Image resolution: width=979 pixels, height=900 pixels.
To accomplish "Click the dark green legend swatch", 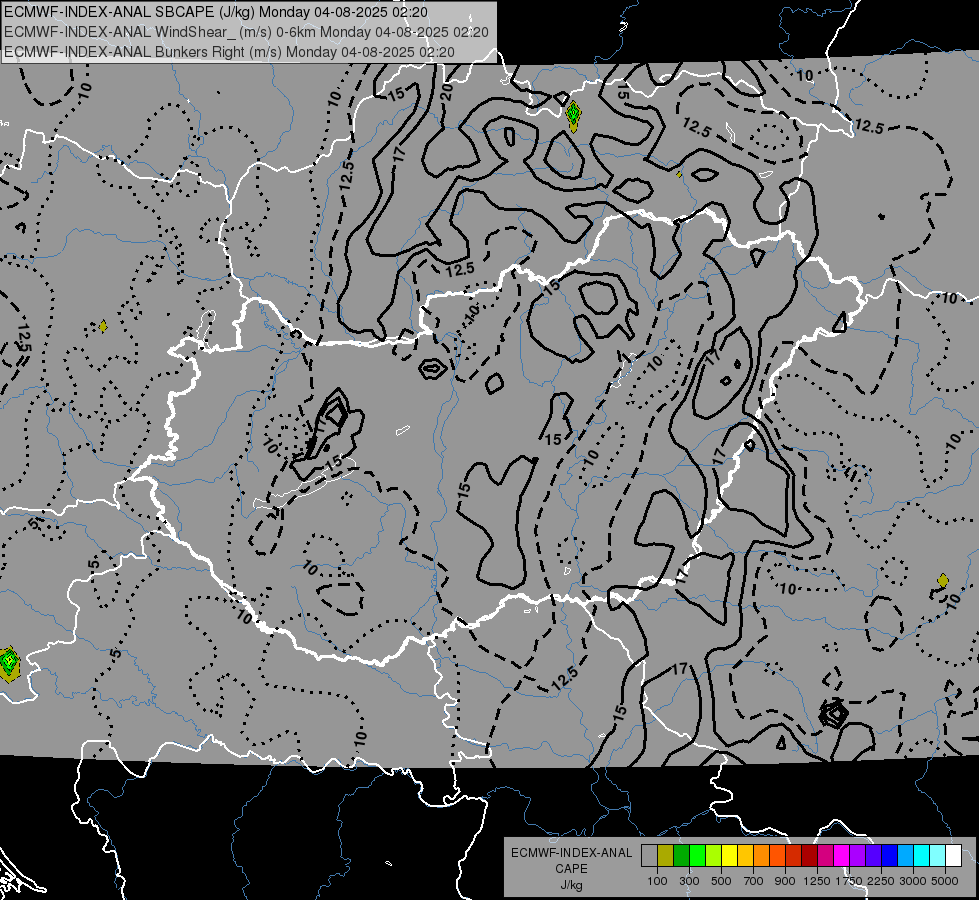I will [681, 855].
